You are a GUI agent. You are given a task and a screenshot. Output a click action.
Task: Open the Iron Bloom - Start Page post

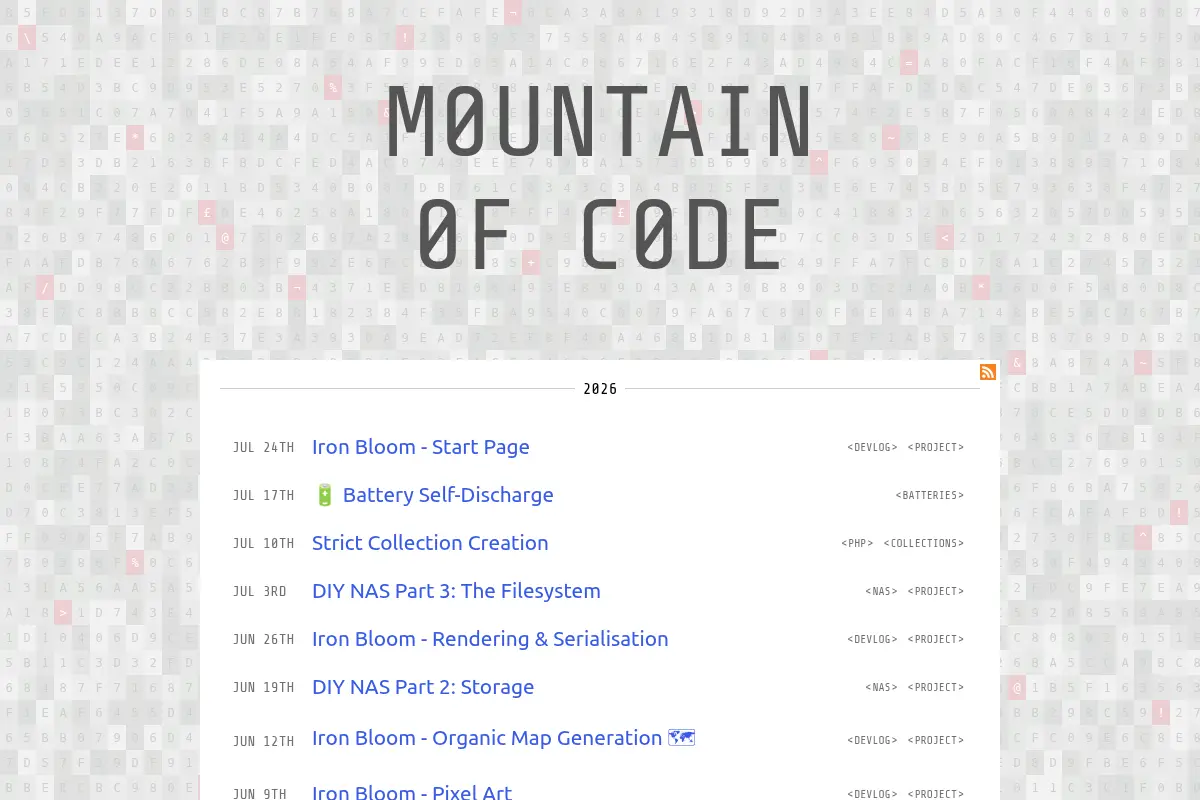(x=421, y=447)
